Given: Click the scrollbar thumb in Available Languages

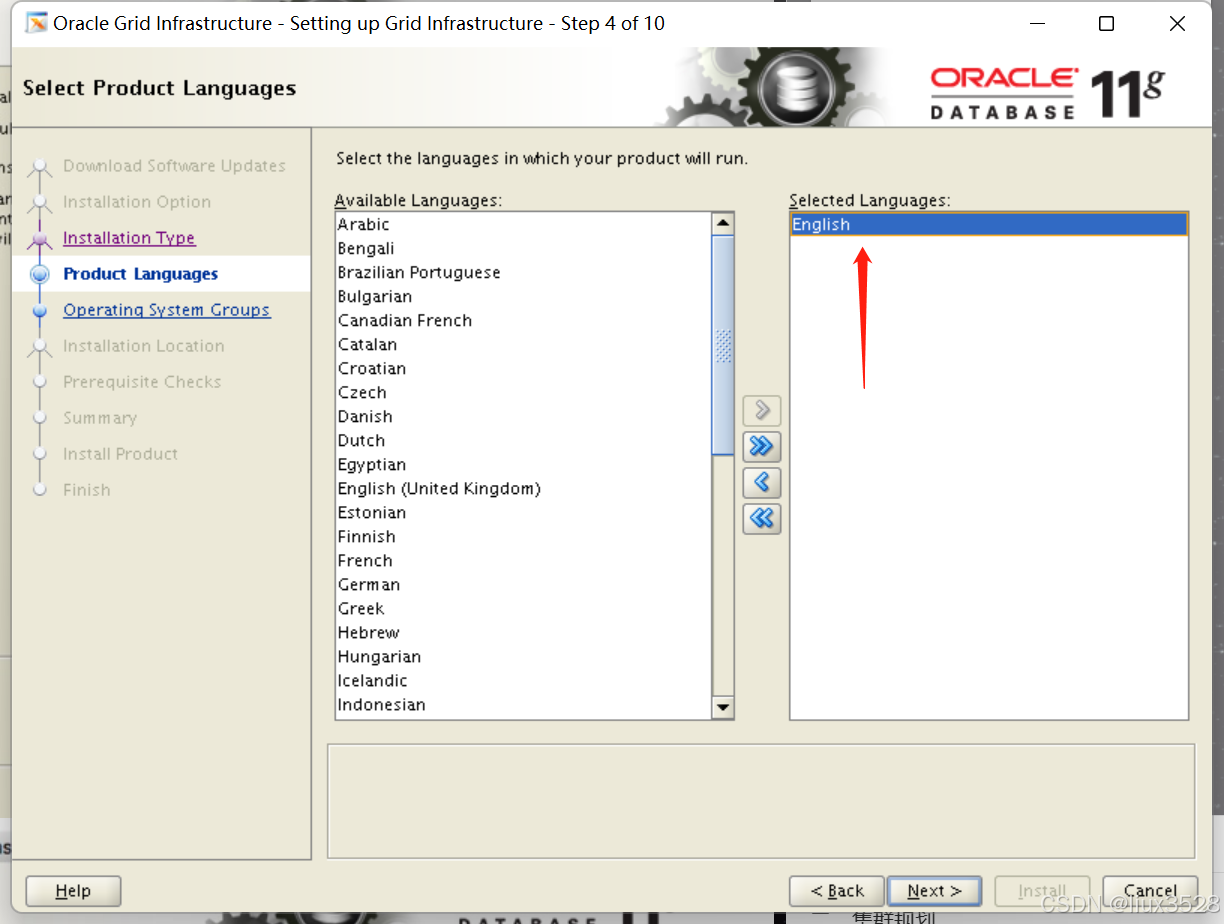Looking at the screenshot, I should [x=723, y=345].
